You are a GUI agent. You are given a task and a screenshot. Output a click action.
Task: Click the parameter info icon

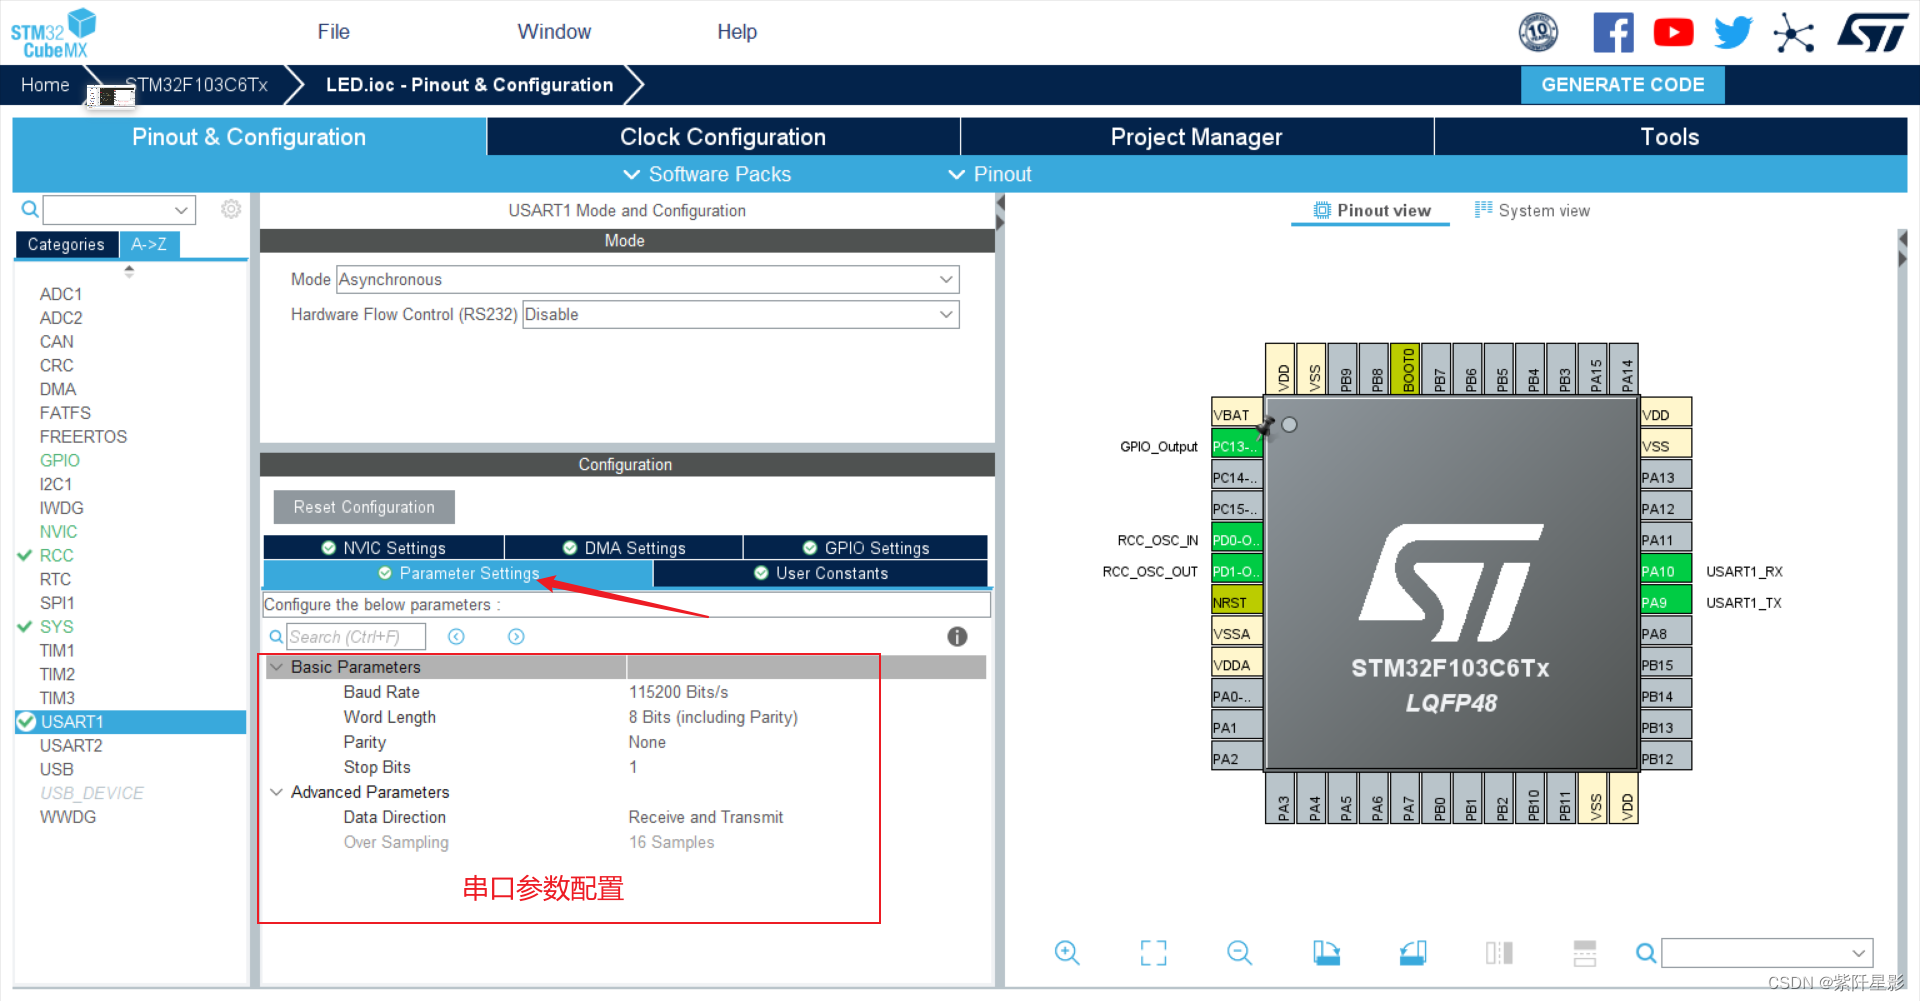click(957, 637)
